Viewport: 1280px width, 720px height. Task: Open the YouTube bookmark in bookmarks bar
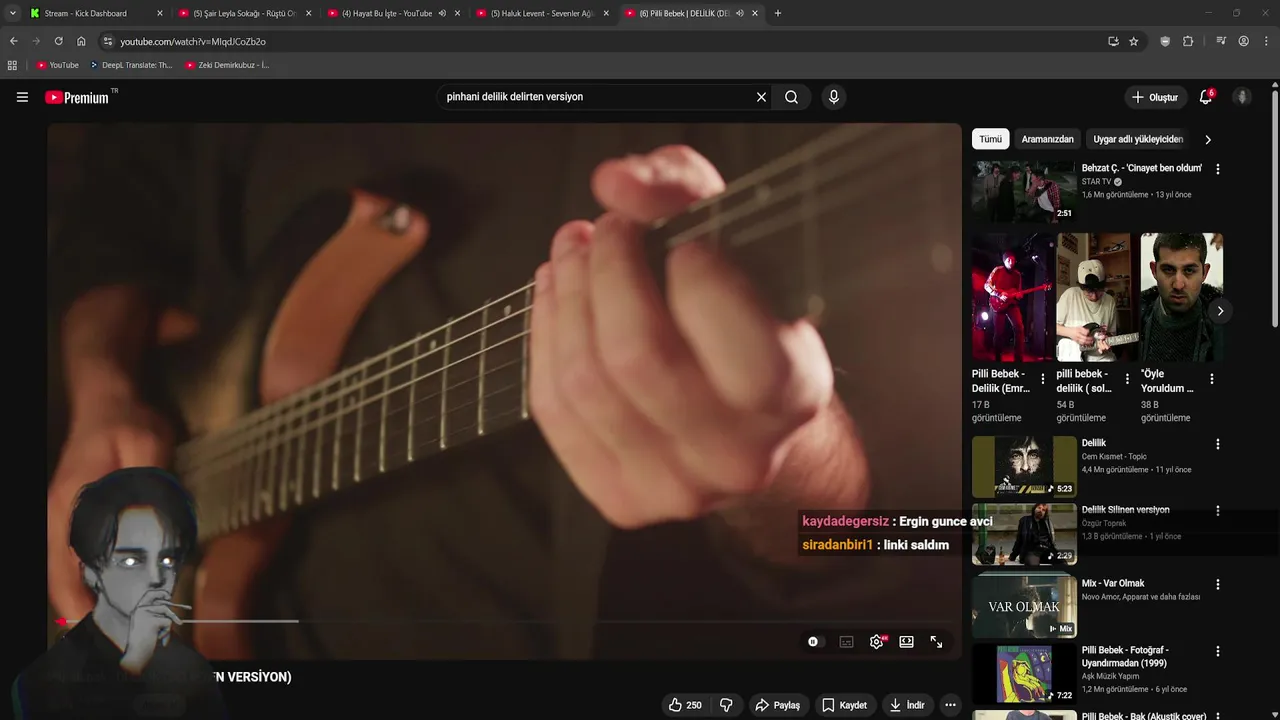(x=57, y=65)
